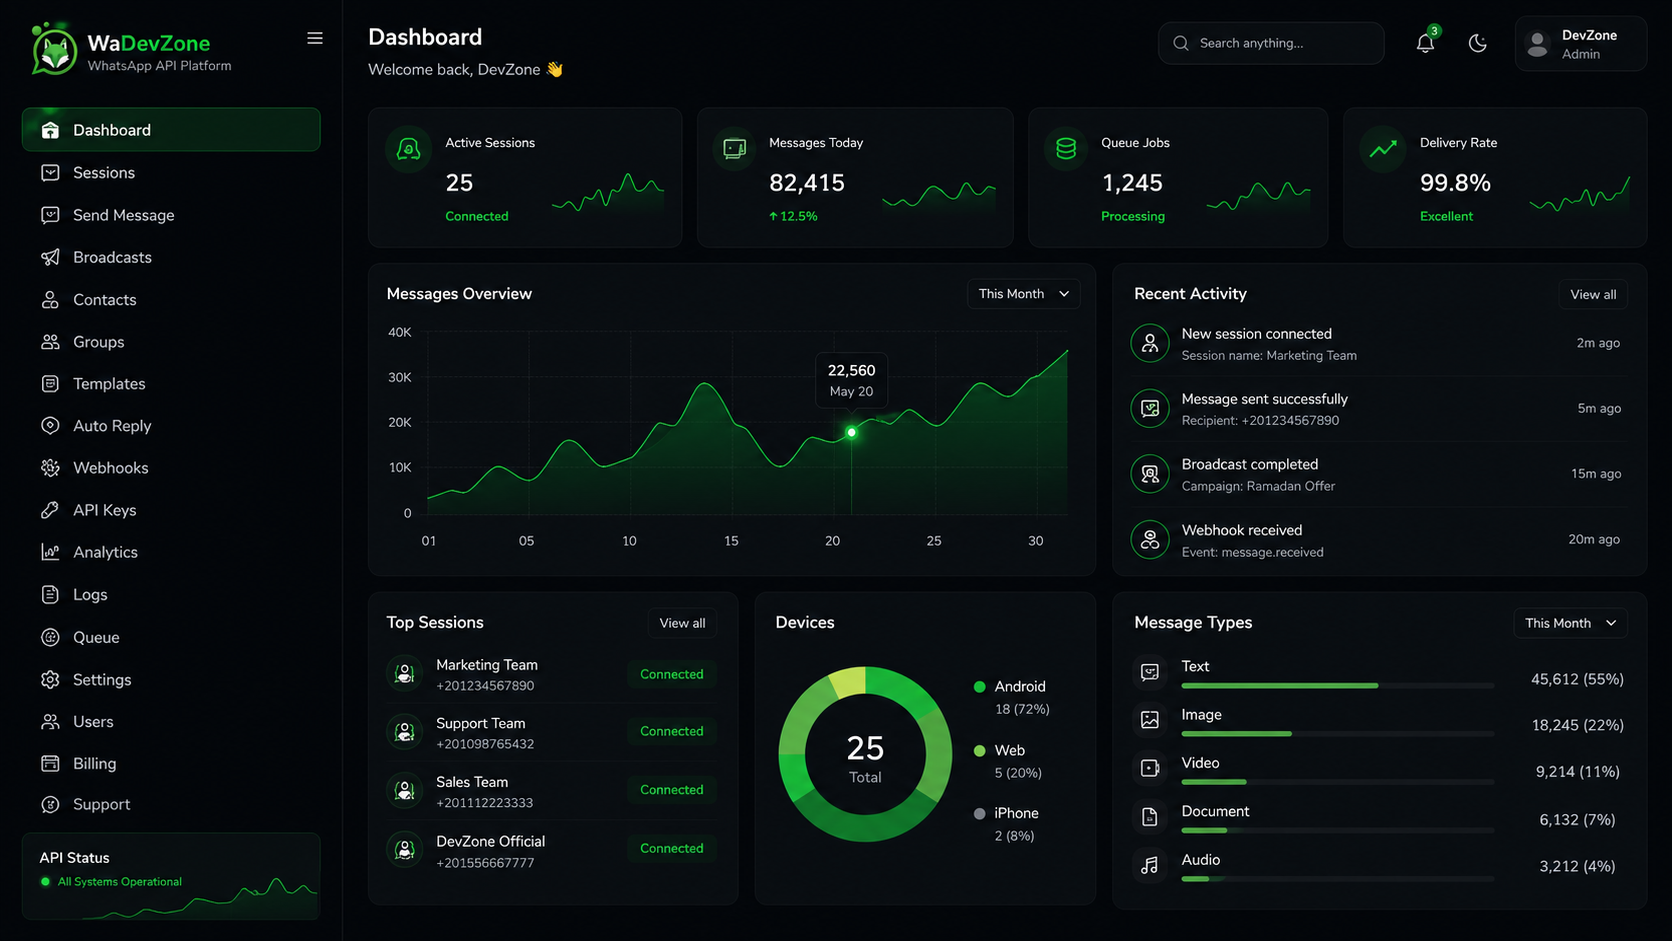1672x941 pixels.
Task: Click the Video message type icon
Action: click(1150, 768)
